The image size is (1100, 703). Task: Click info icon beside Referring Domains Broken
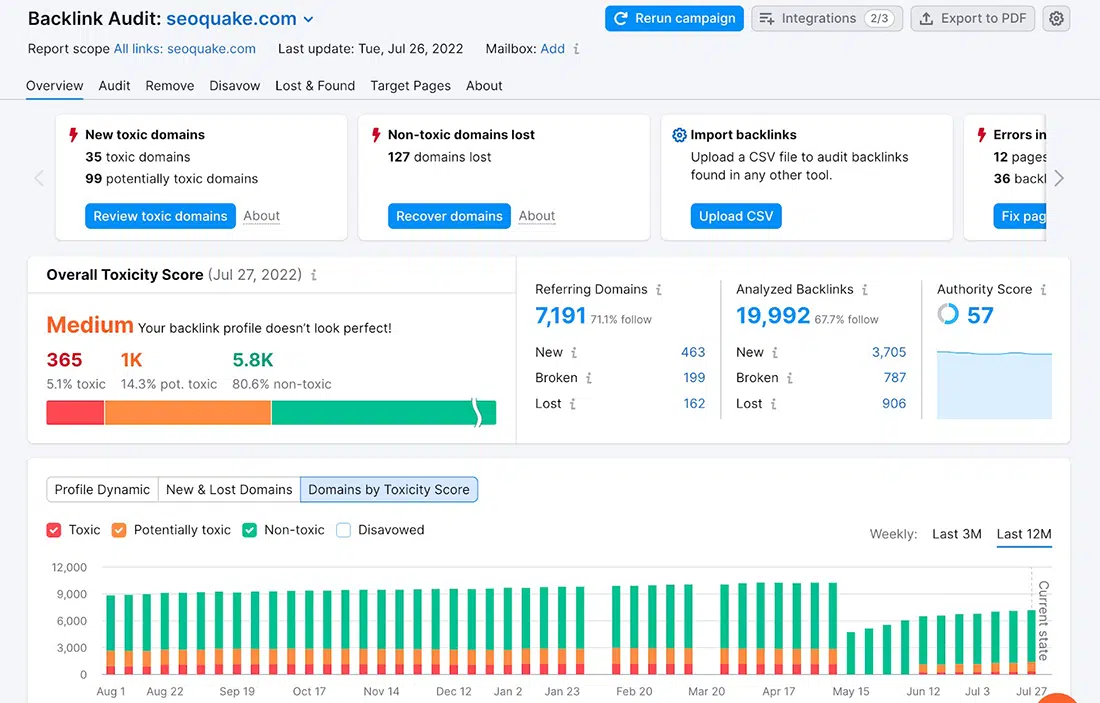pyautogui.click(x=589, y=378)
